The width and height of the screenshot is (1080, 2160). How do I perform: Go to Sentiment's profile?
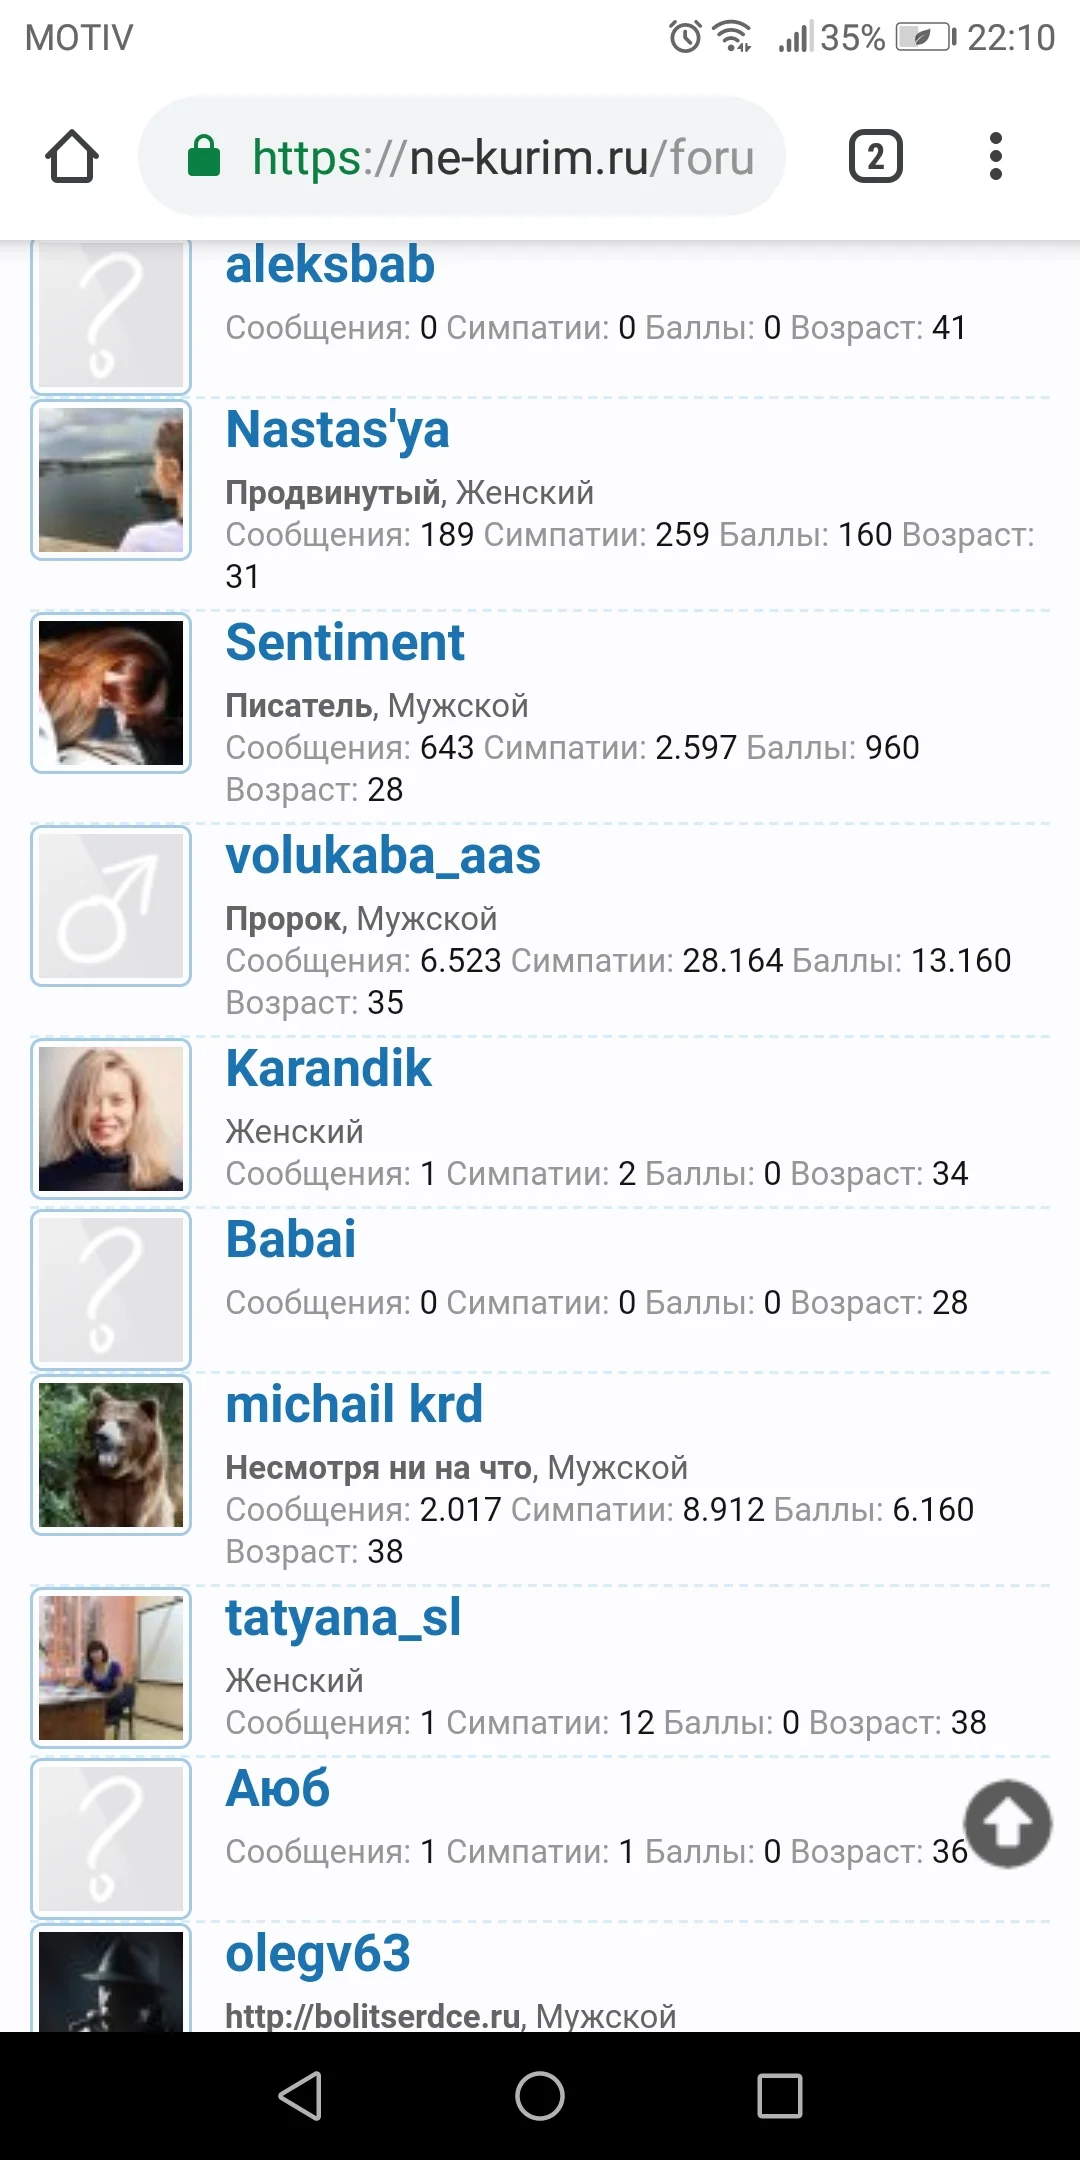345,643
